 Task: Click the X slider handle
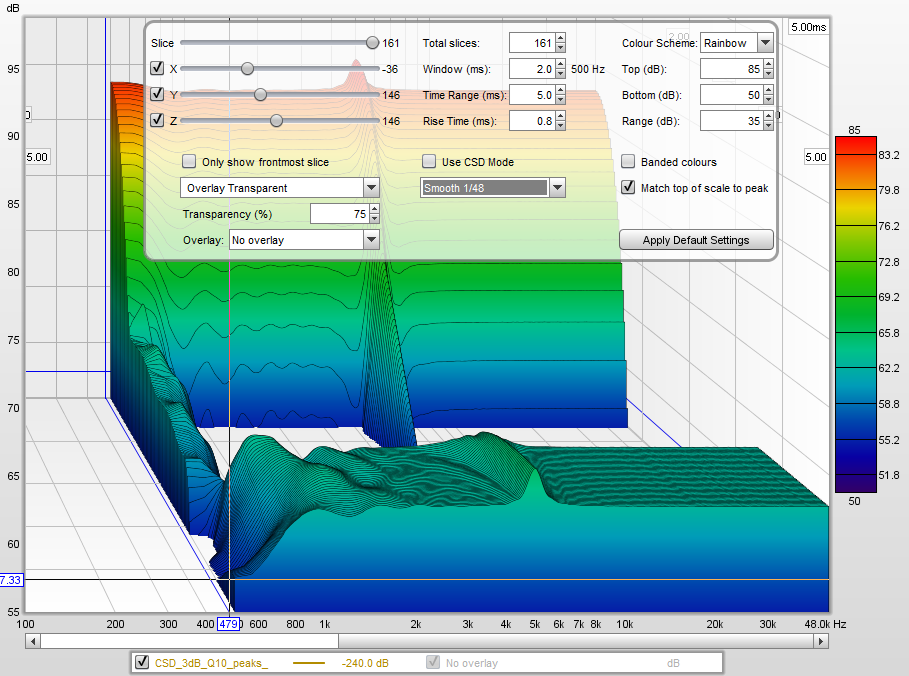pos(248,69)
